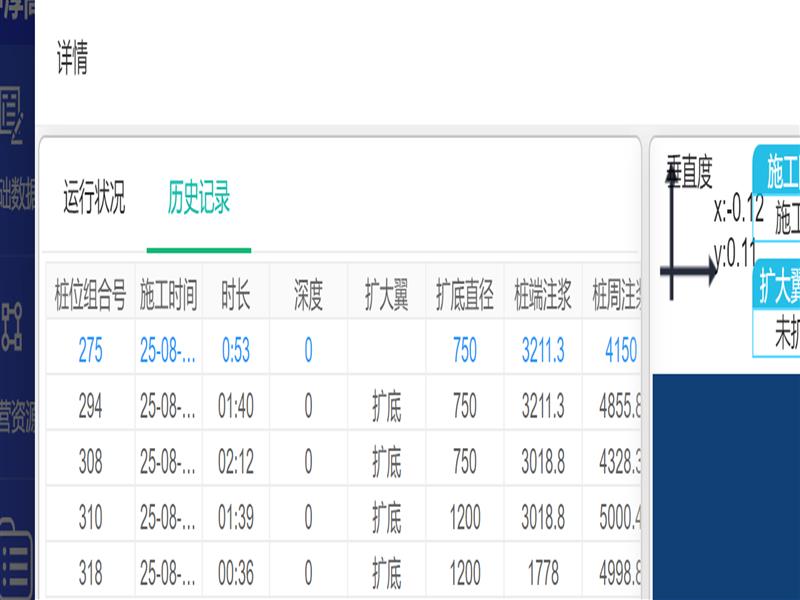Click the 0:53 duration in highlighted row
The width and height of the screenshot is (800, 600).
(x=236, y=350)
